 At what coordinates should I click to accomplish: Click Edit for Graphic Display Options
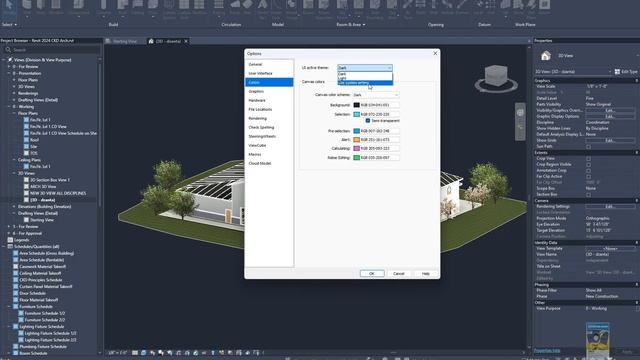pos(610,116)
